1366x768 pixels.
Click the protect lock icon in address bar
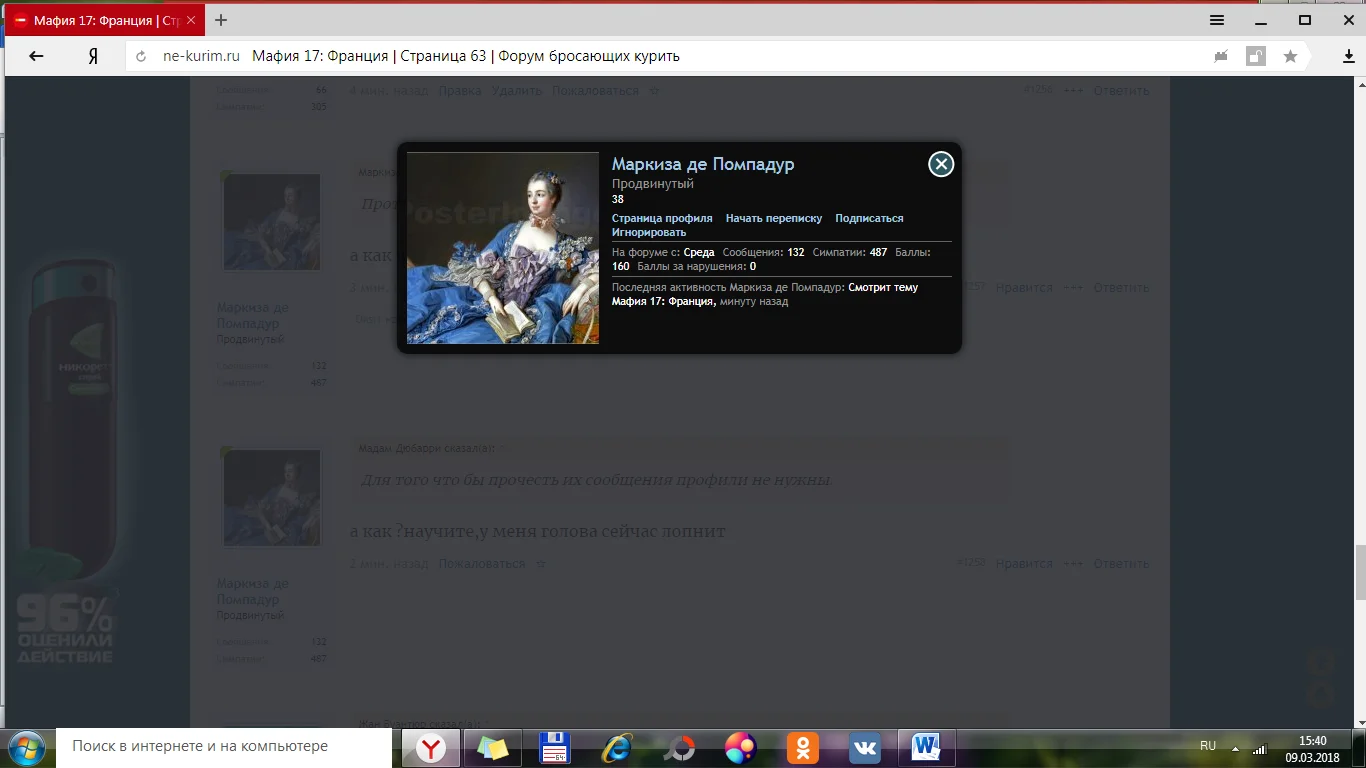coord(1255,56)
